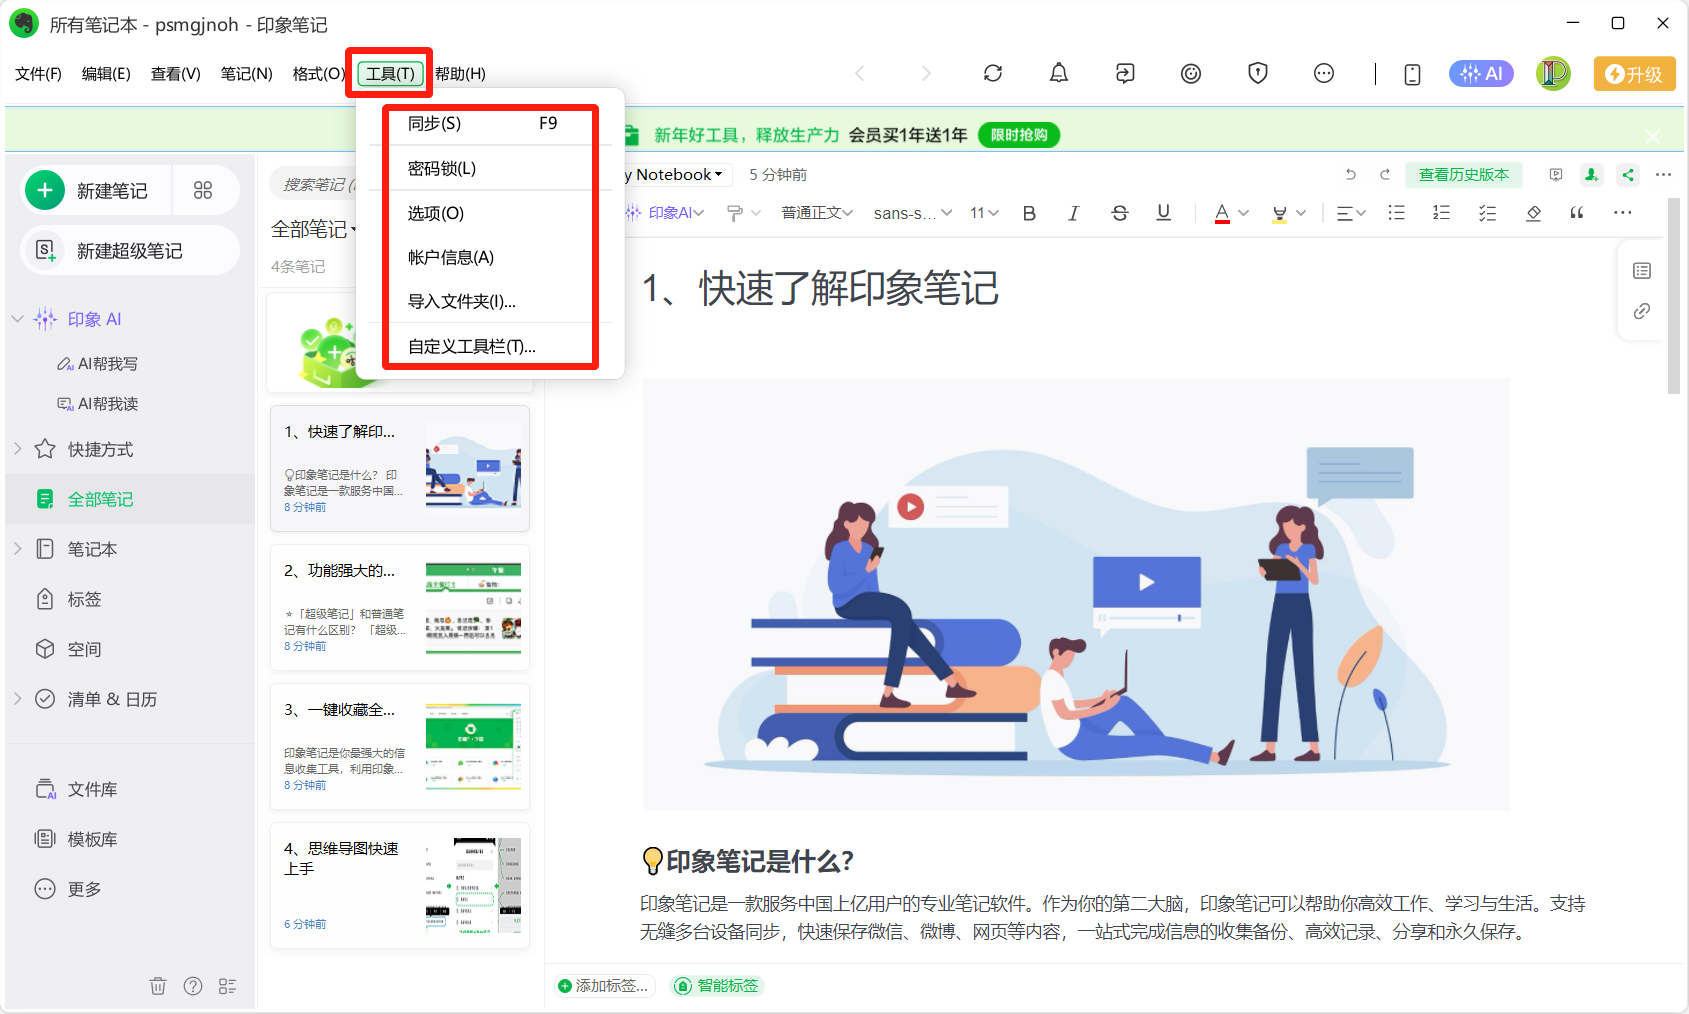
Task: Open 选项(O) from the Tools menu
Action: click(x=490, y=213)
